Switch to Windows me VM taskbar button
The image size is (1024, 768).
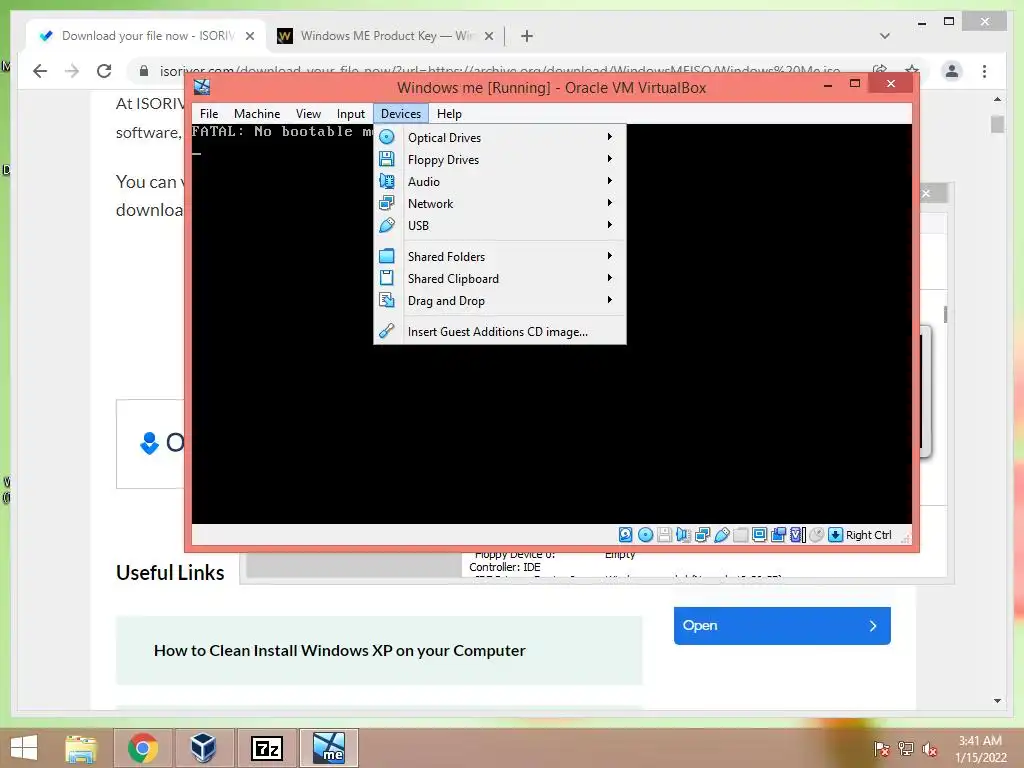coord(329,748)
